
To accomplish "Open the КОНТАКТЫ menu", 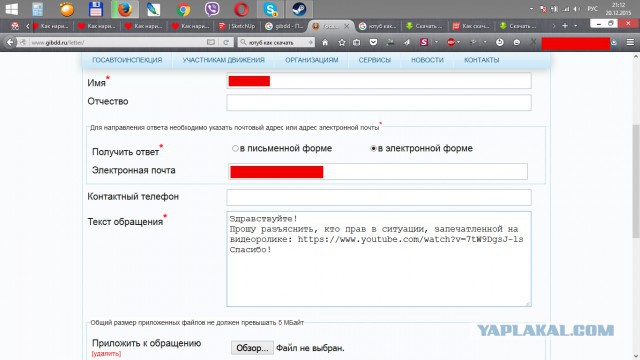I will pyautogui.click(x=482, y=60).
